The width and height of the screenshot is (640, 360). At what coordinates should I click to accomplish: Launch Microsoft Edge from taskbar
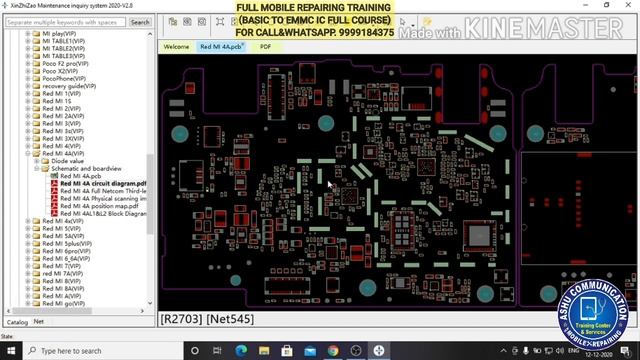[241, 351]
